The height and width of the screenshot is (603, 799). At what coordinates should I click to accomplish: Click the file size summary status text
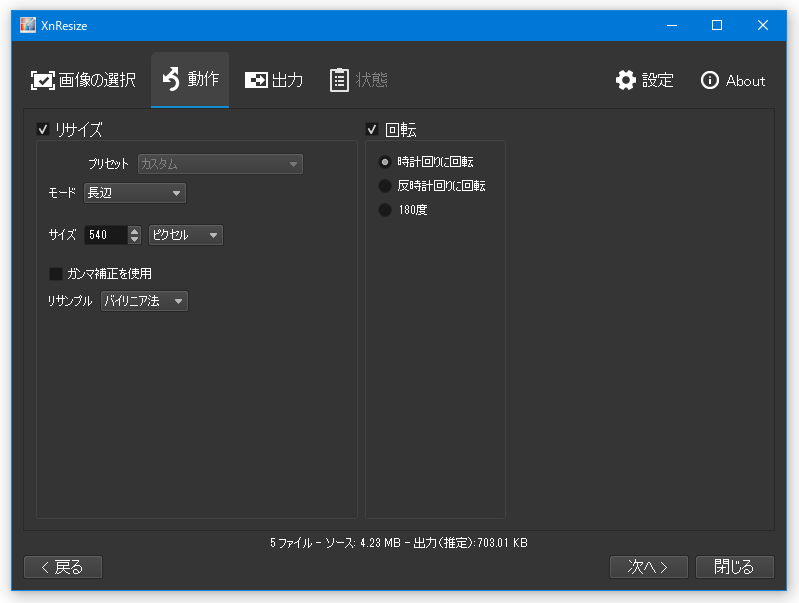pos(399,543)
